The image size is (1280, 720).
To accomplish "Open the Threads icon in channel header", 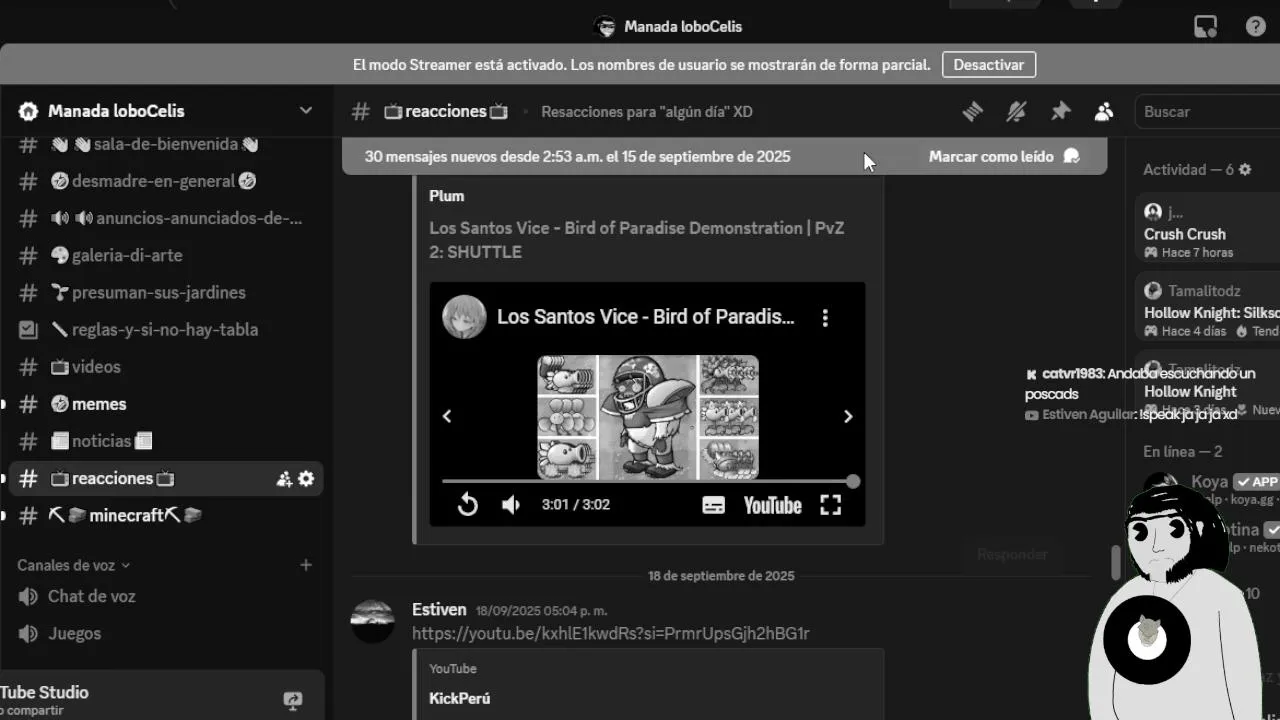I will click(972, 112).
